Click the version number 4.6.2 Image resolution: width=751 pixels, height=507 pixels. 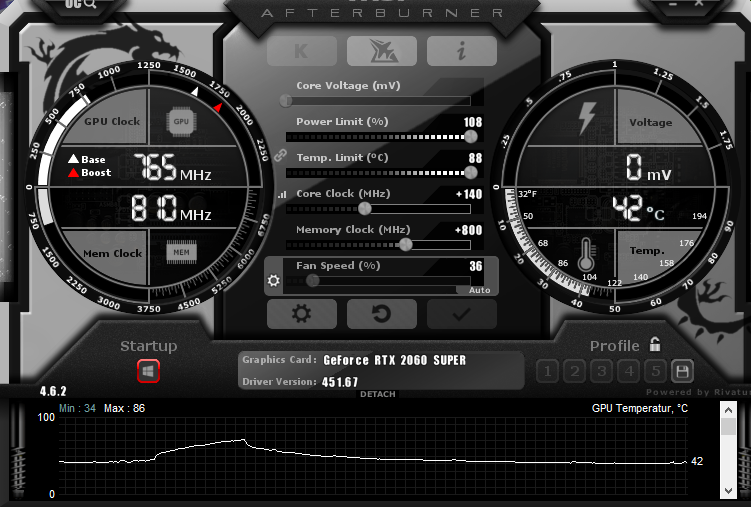click(x=53, y=391)
